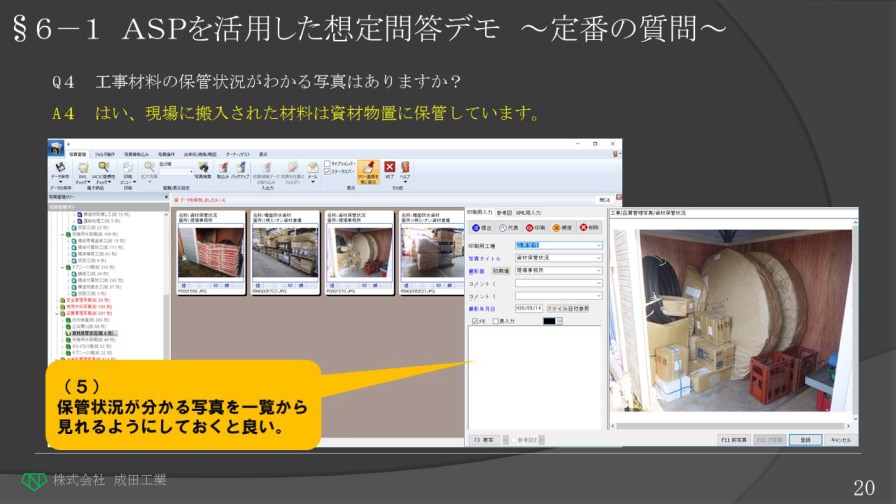Viewport: 896px width, 504px height.
Task: Open the 印刷用工種 dropdown list
Action: coord(599,244)
